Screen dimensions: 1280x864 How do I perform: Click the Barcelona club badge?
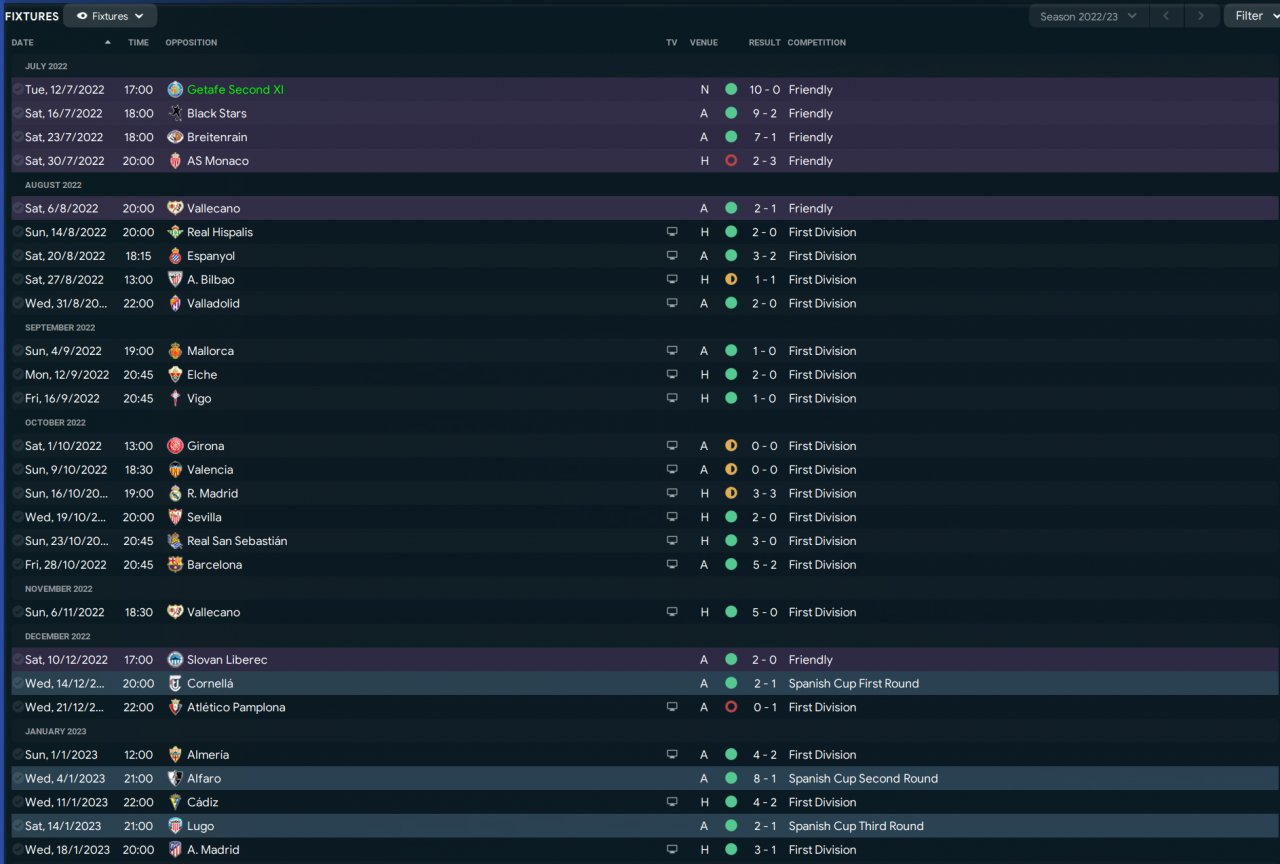[175, 565]
